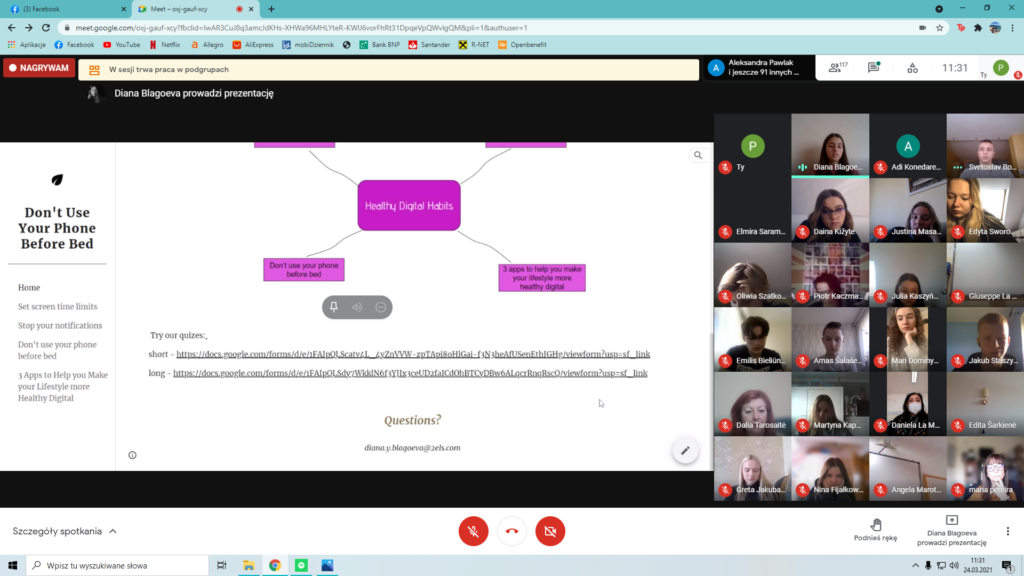Hang up with the red phone icon
Screen dimensions: 1024x576
(512, 531)
